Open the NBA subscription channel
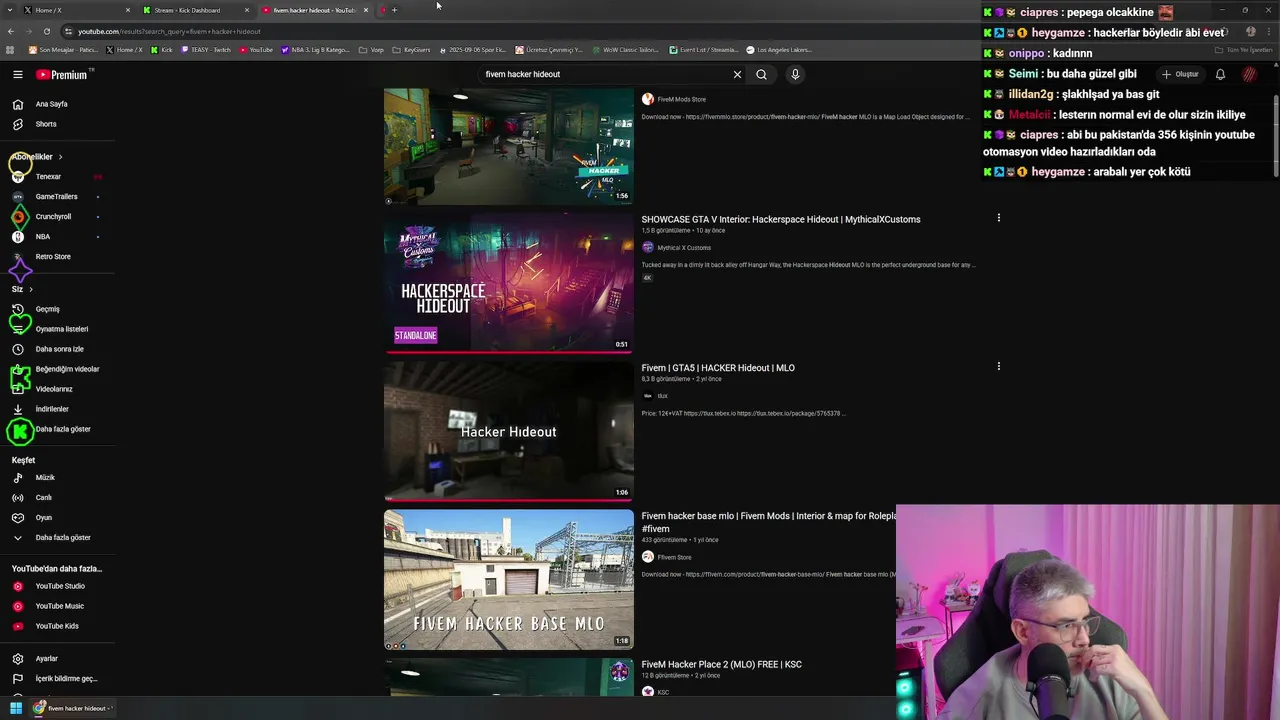 [57, 237]
